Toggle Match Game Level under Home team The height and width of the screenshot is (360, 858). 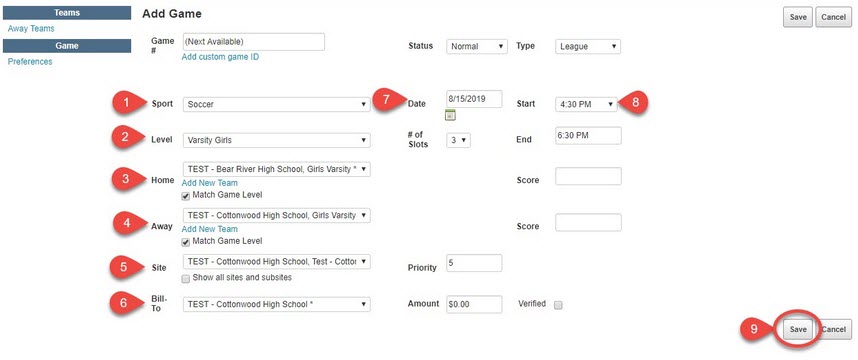[186, 195]
